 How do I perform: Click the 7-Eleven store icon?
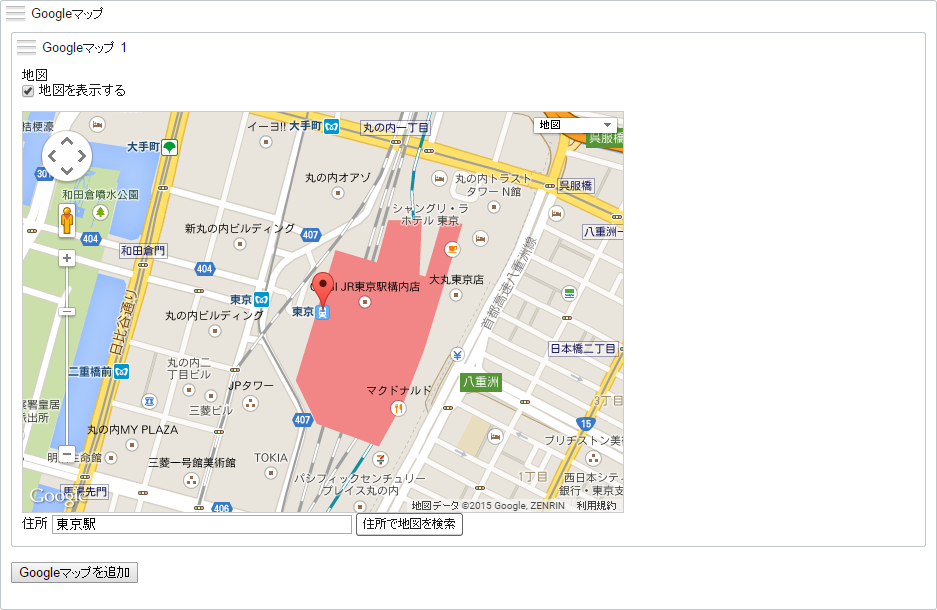click(x=380, y=459)
